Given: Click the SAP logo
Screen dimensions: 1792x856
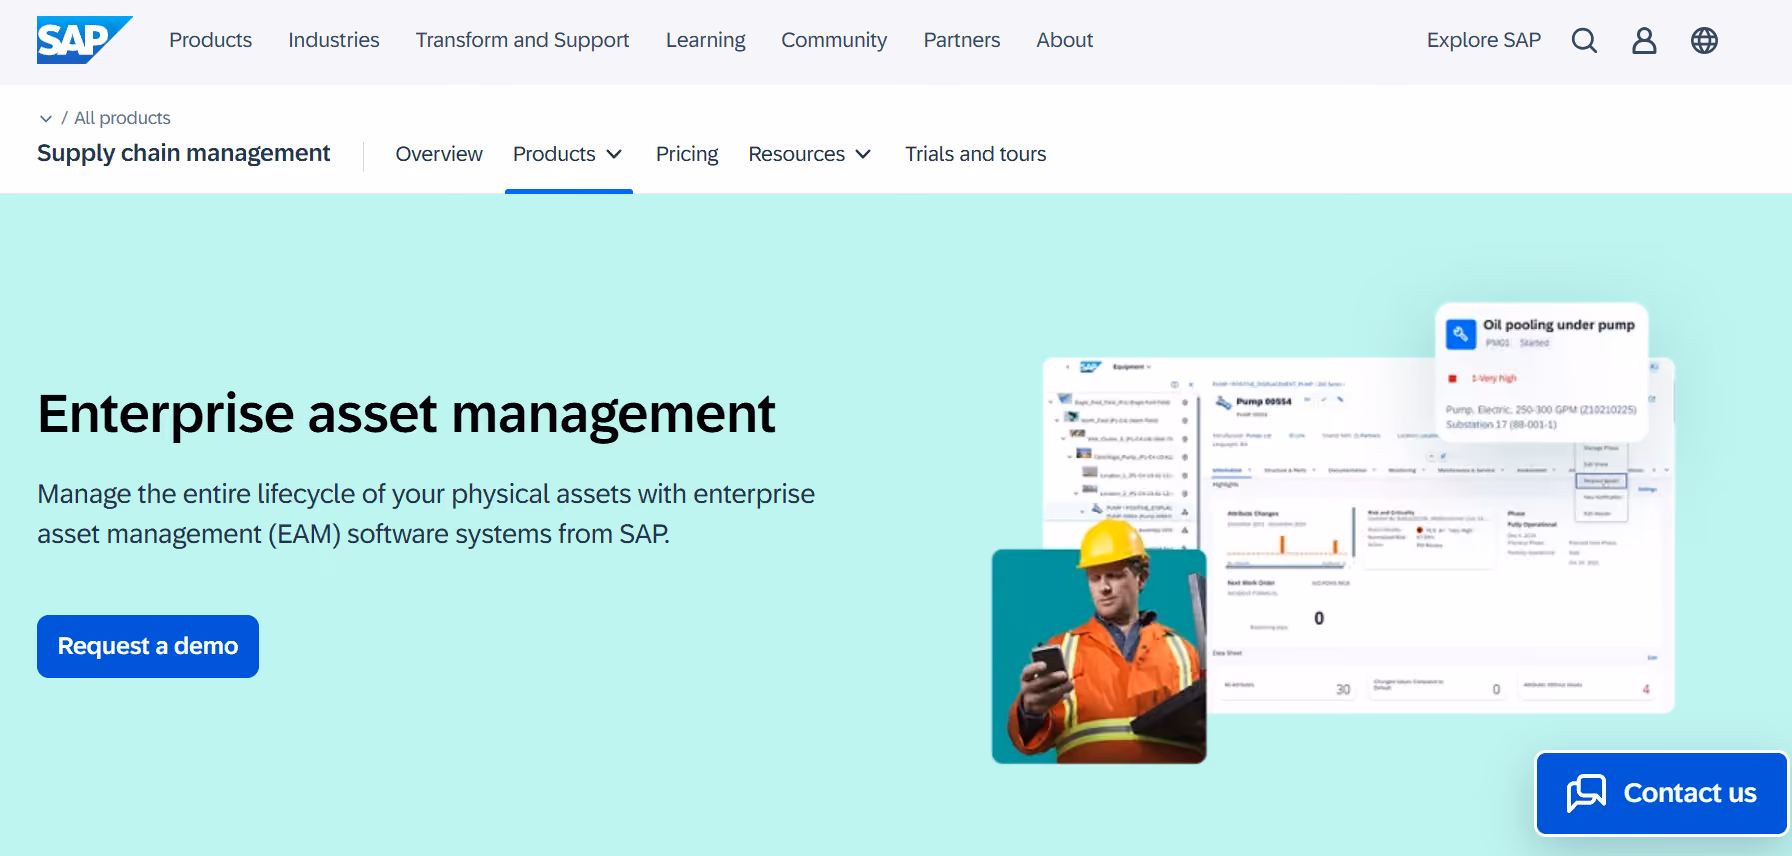Looking at the screenshot, I should point(84,40).
